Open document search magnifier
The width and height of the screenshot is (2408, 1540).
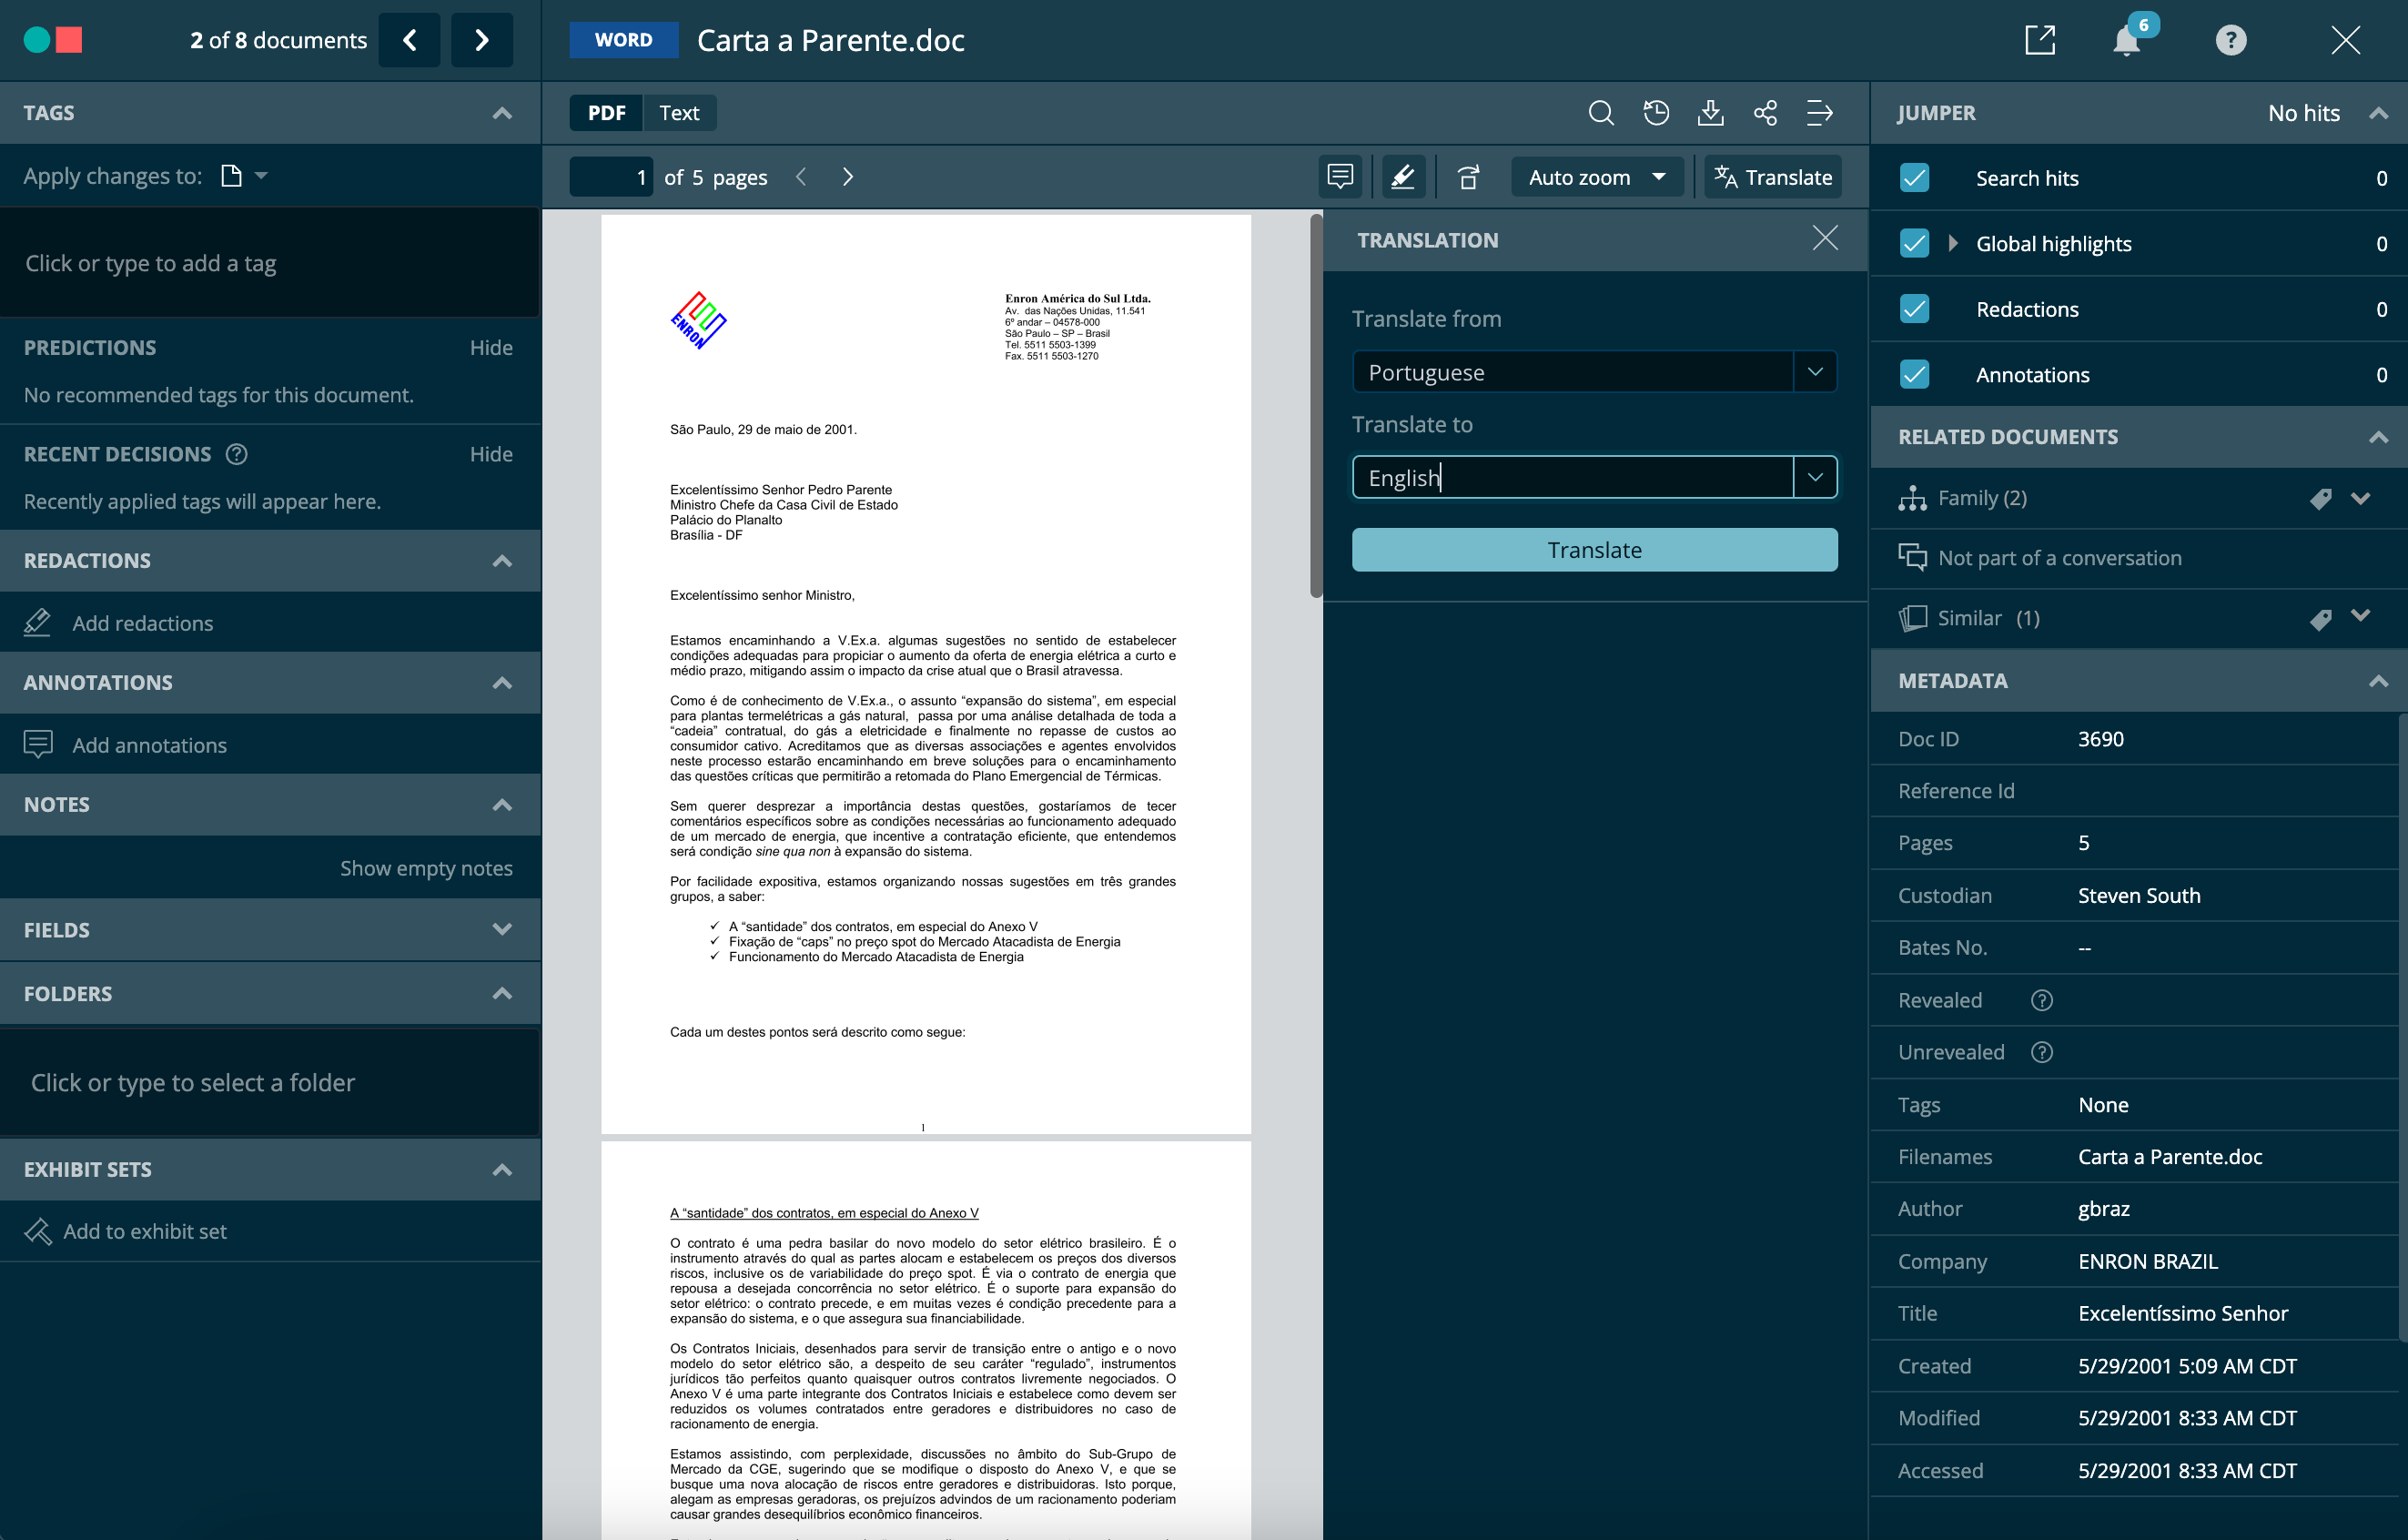tap(1601, 113)
